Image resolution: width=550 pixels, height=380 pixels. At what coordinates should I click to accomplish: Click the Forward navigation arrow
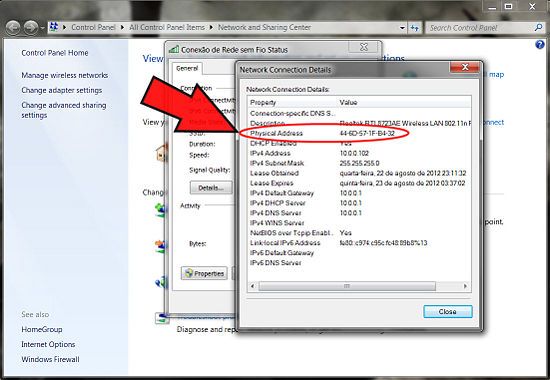(31, 27)
